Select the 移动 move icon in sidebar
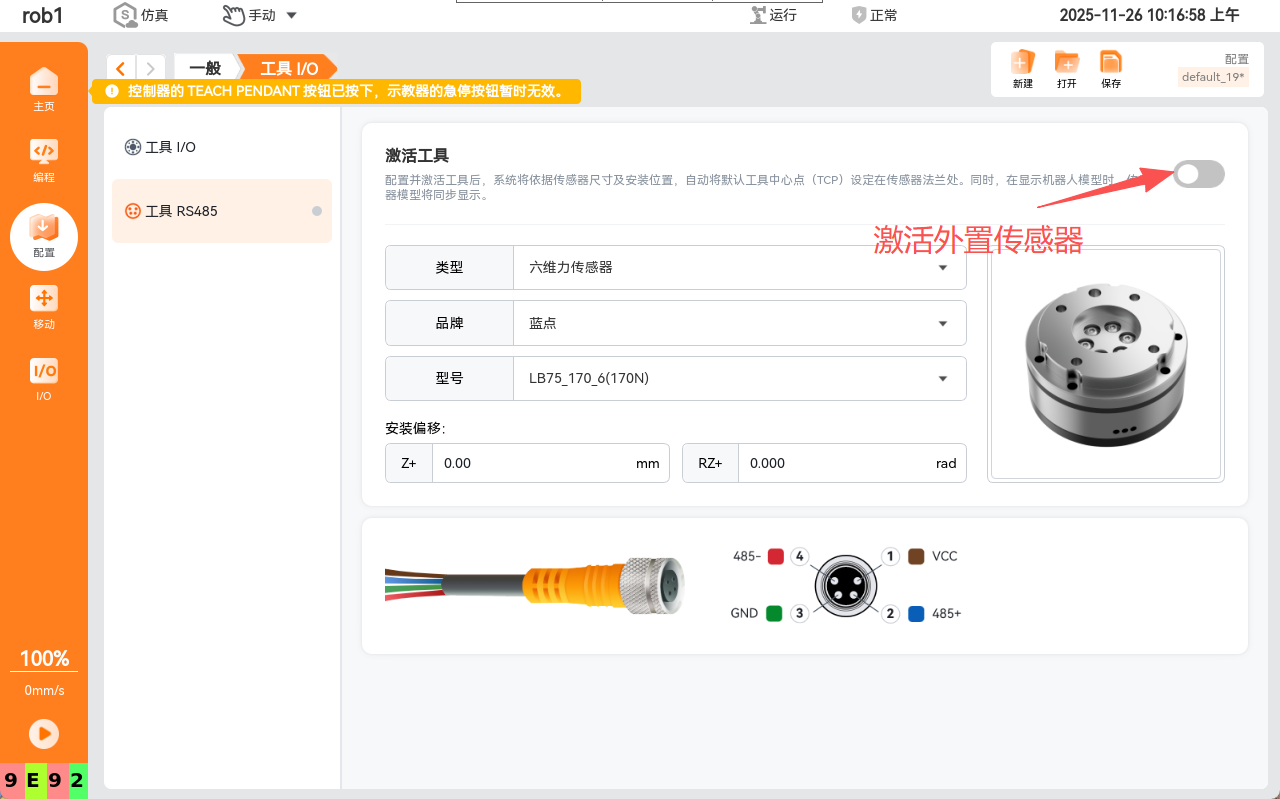This screenshot has height=799, width=1280. click(x=44, y=306)
